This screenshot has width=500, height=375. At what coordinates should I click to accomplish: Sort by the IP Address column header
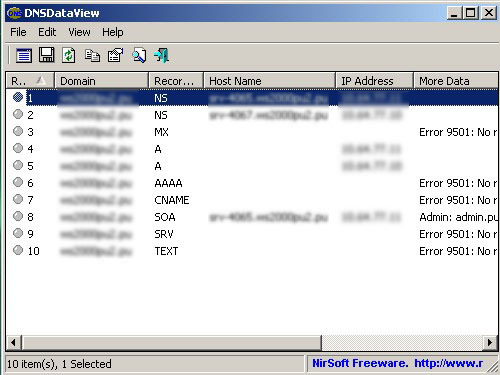pyautogui.click(x=374, y=81)
